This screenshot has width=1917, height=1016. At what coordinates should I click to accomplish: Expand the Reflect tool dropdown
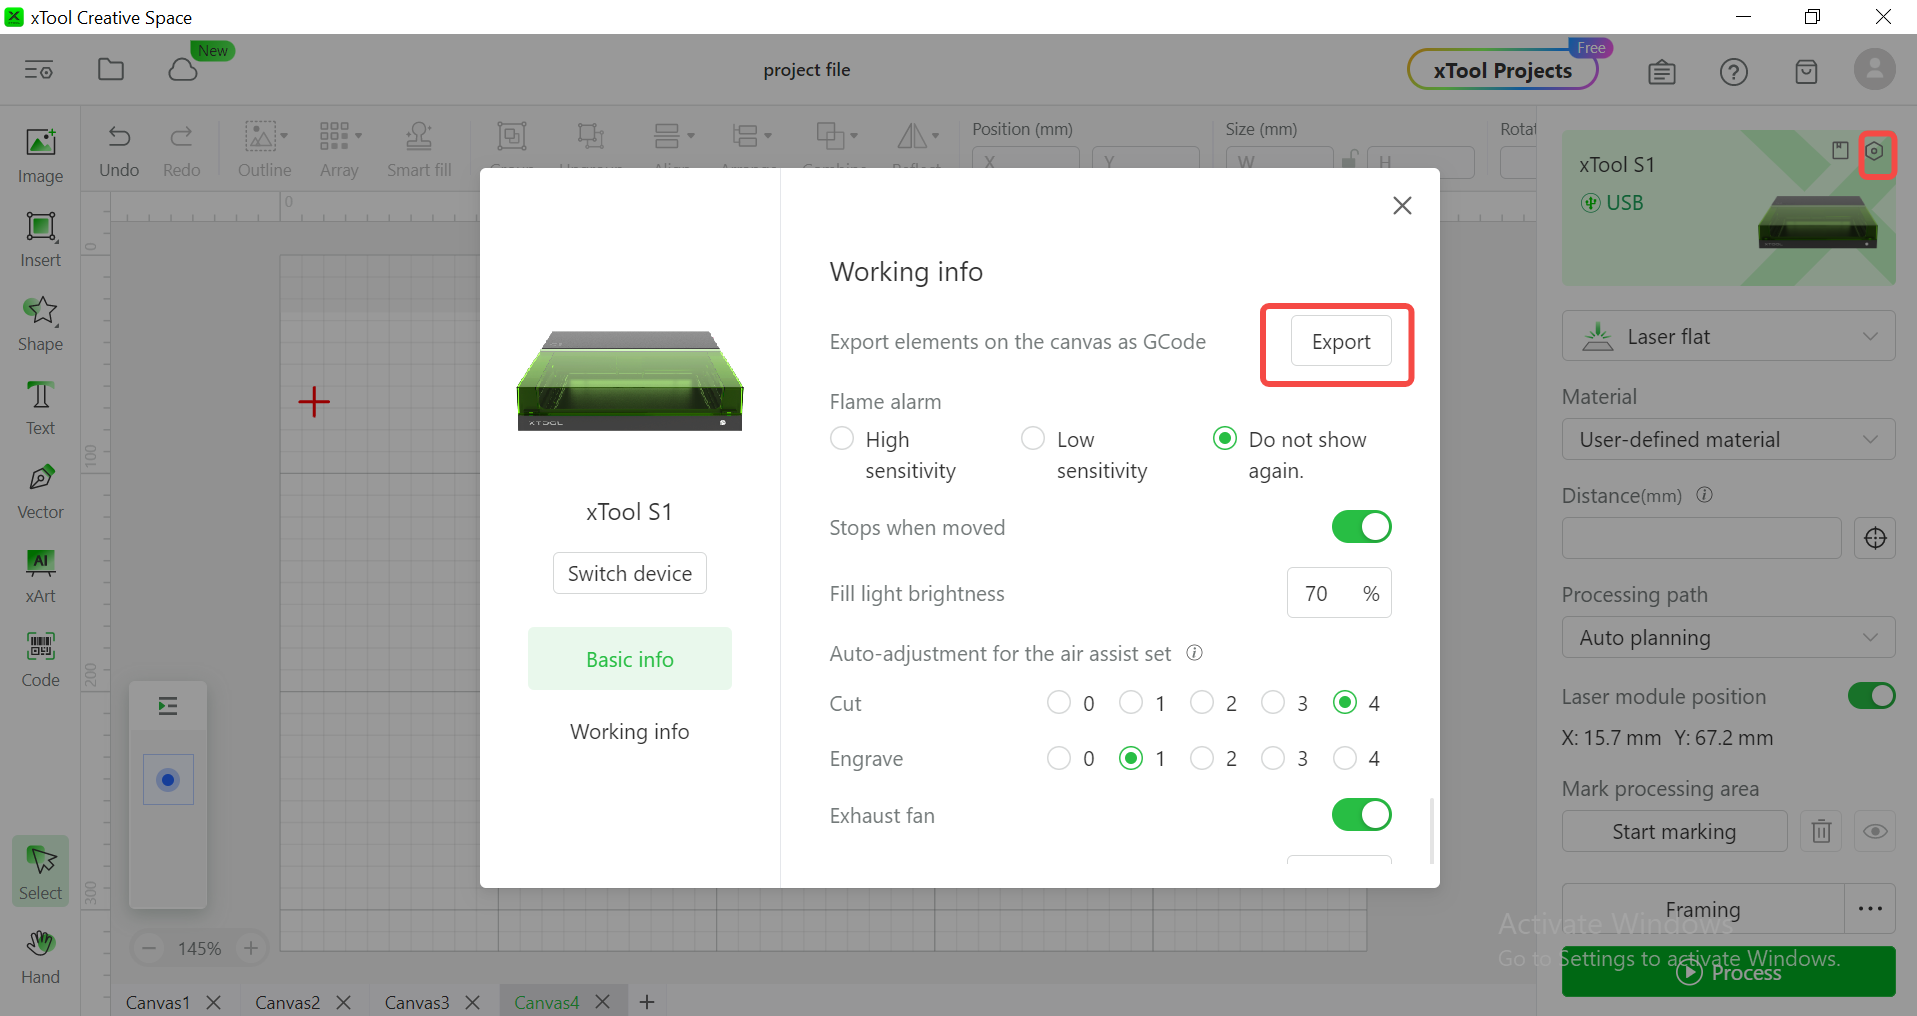click(x=935, y=136)
